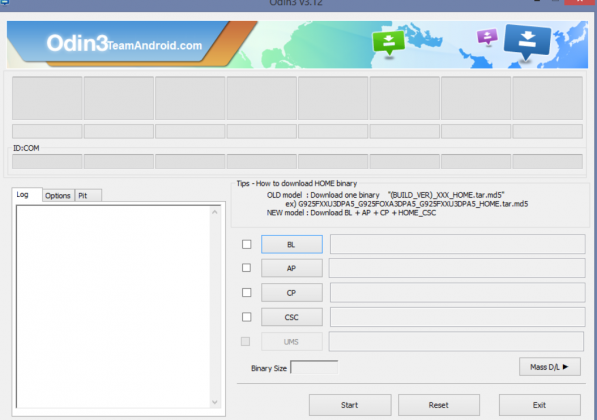Click the BL file path field
This screenshot has width=597, height=420.
(457, 244)
